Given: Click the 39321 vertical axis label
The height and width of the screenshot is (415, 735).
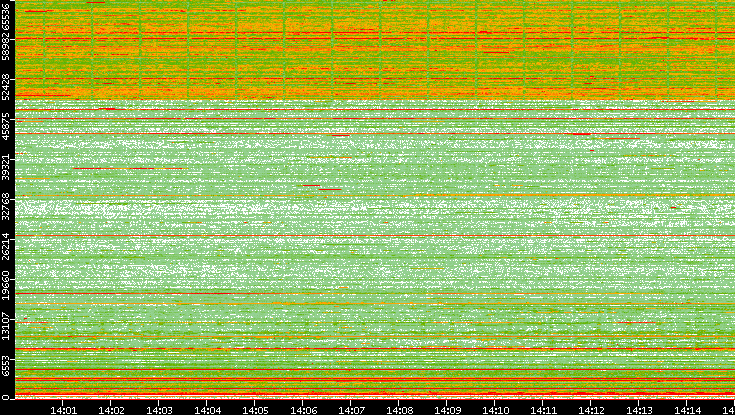Looking at the screenshot, I should coord(6,167).
